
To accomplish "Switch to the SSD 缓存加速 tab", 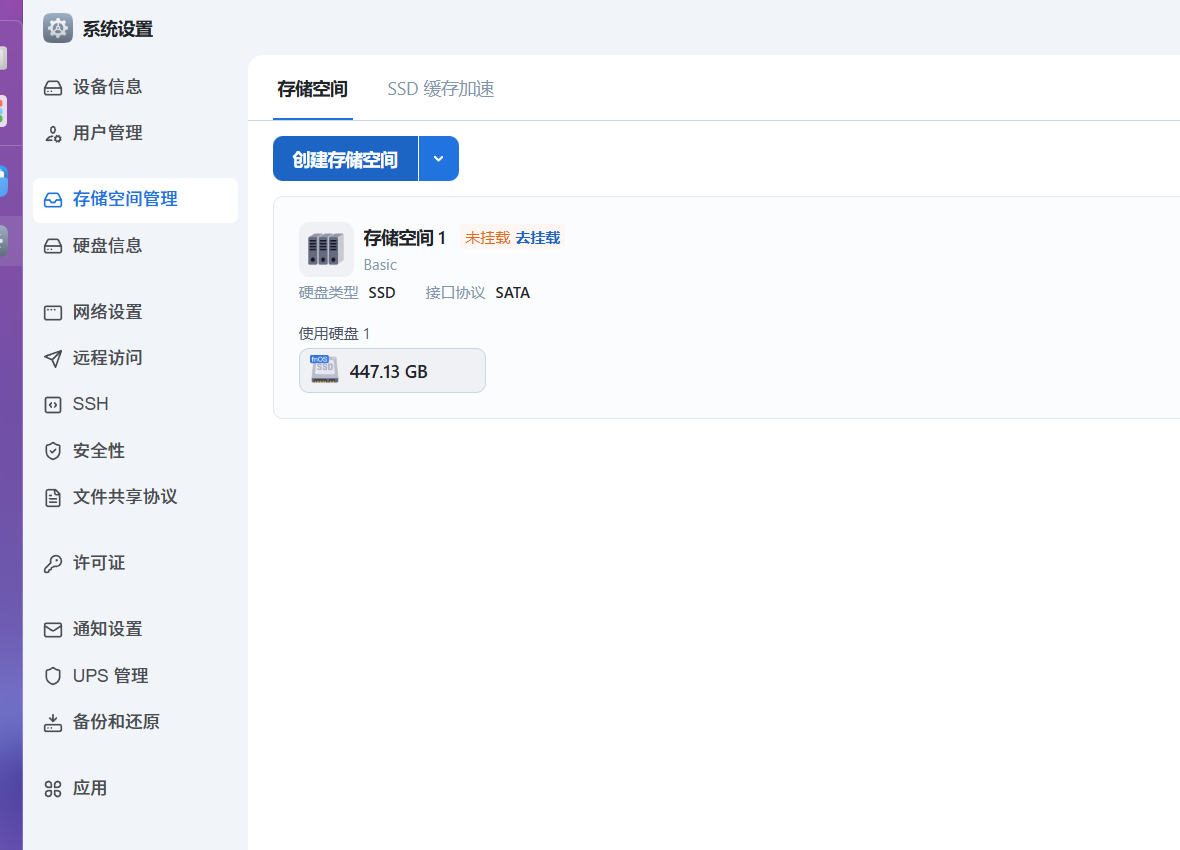I will (440, 89).
